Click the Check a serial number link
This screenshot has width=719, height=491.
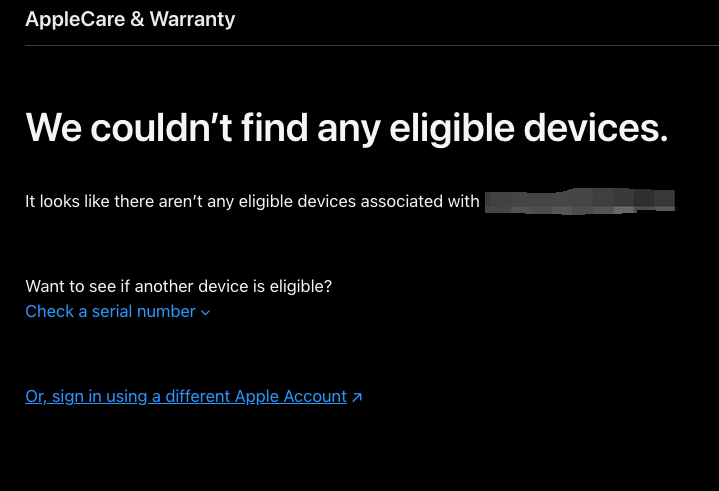pos(110,311)
